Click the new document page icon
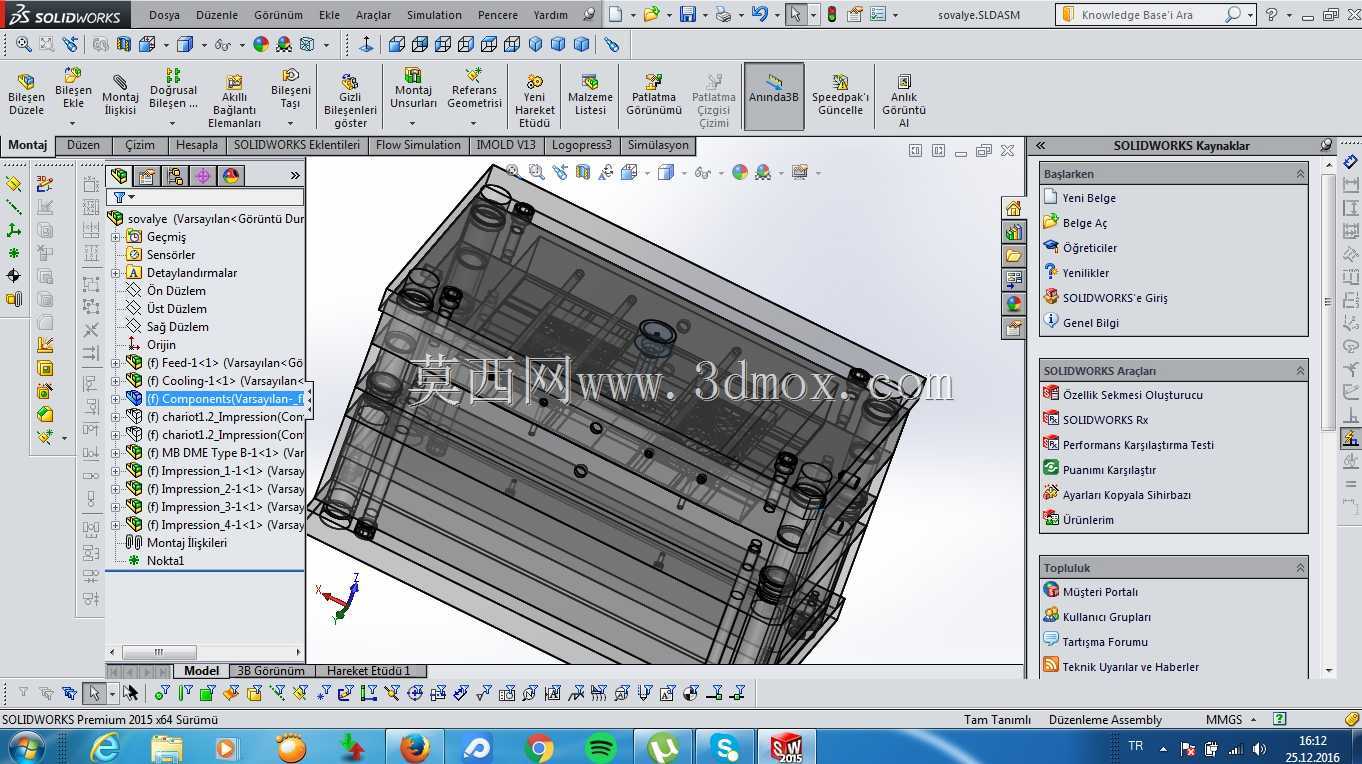The width and height of the screenshot is (1362, 764). coord(615,15)
